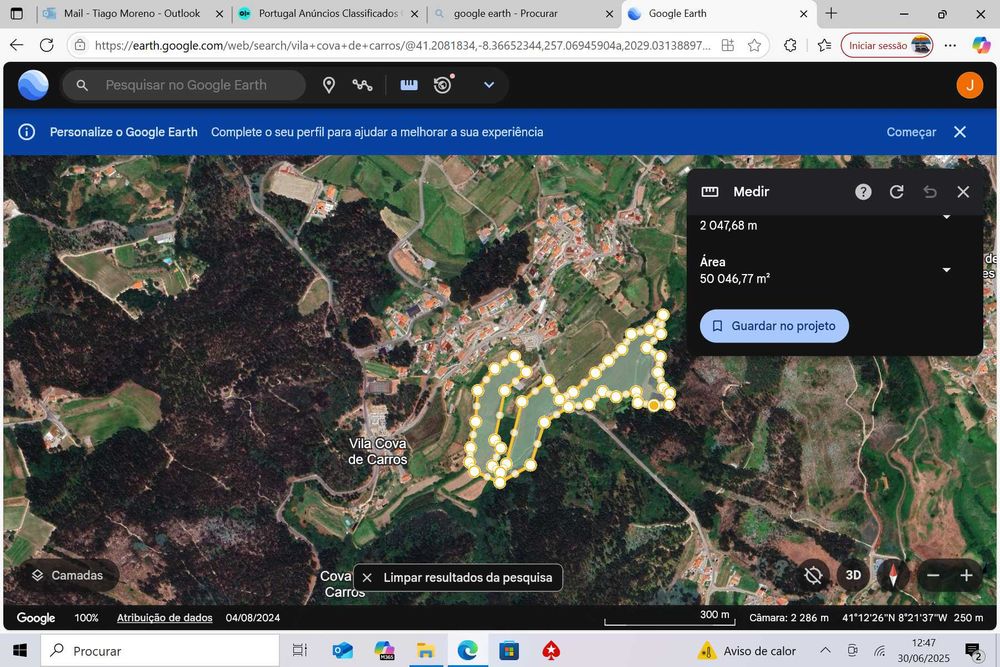Add a placemark with the pin icon
This screenshot has height=667, width=1000.
(x=328, y=85)
